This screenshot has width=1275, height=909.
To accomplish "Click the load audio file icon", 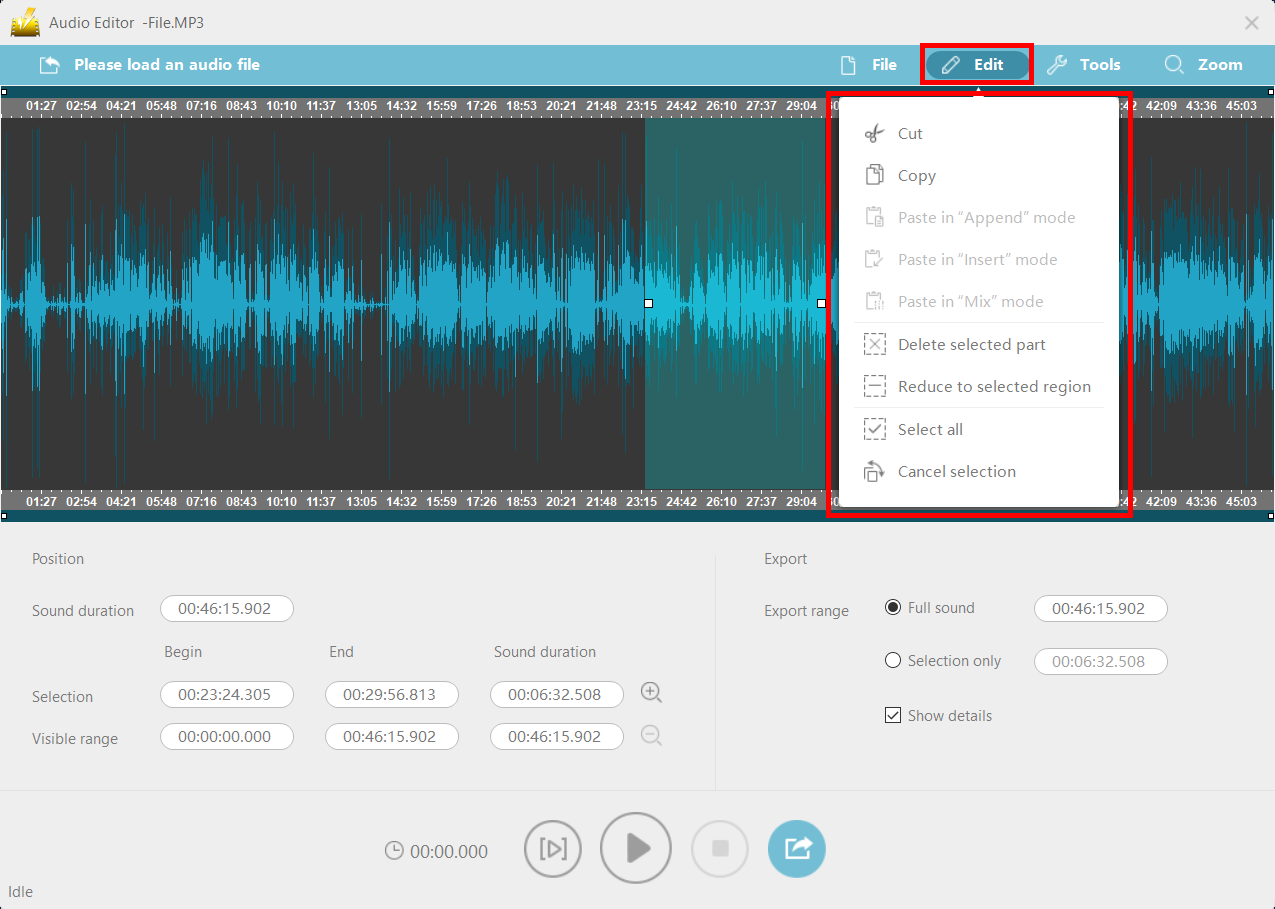I will point(50,64).
